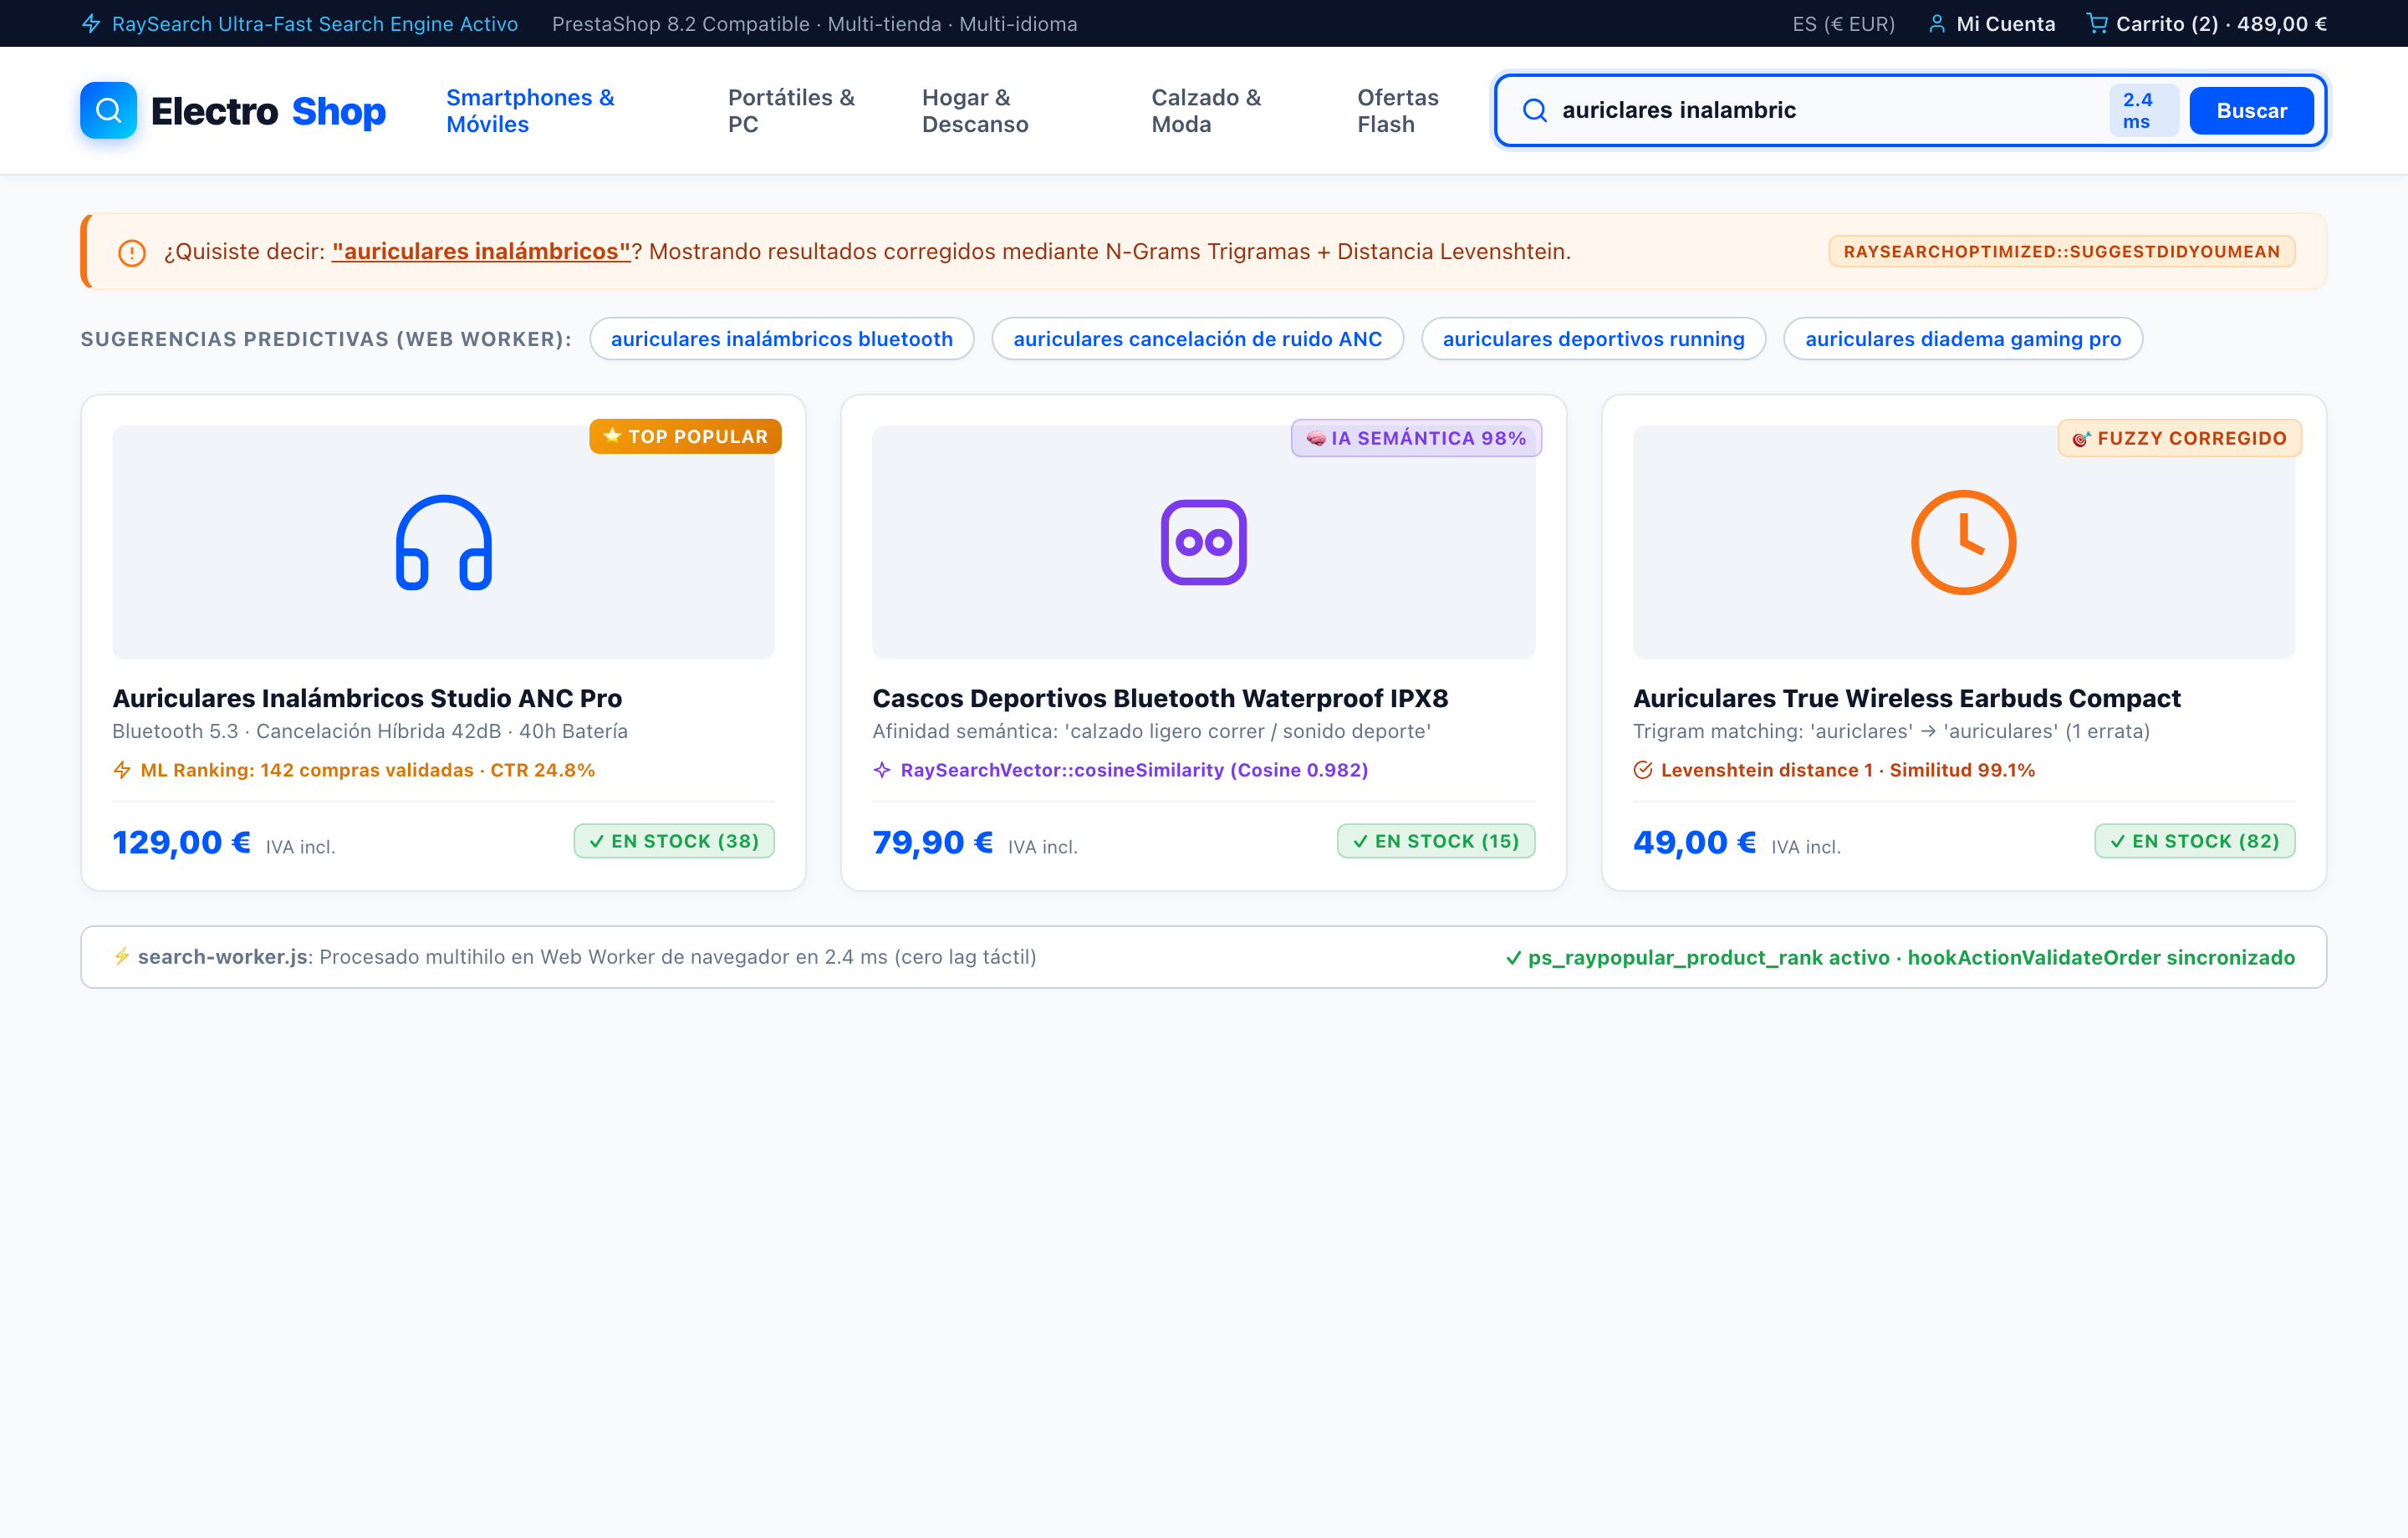Click the warning icon in suggestion banner

[x=132, y=252]
